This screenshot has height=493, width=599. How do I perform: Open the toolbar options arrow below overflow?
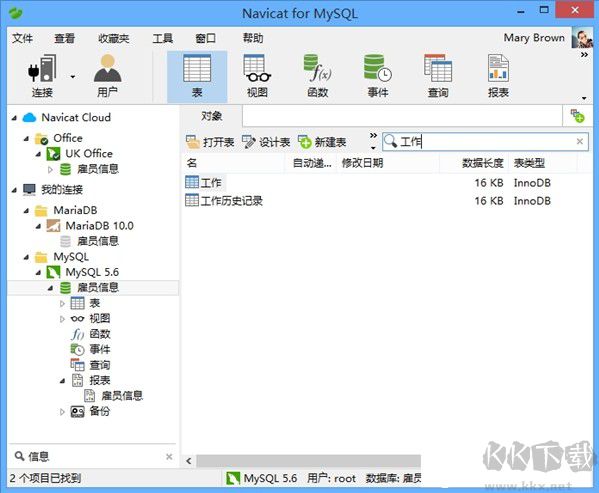(584, 99)
